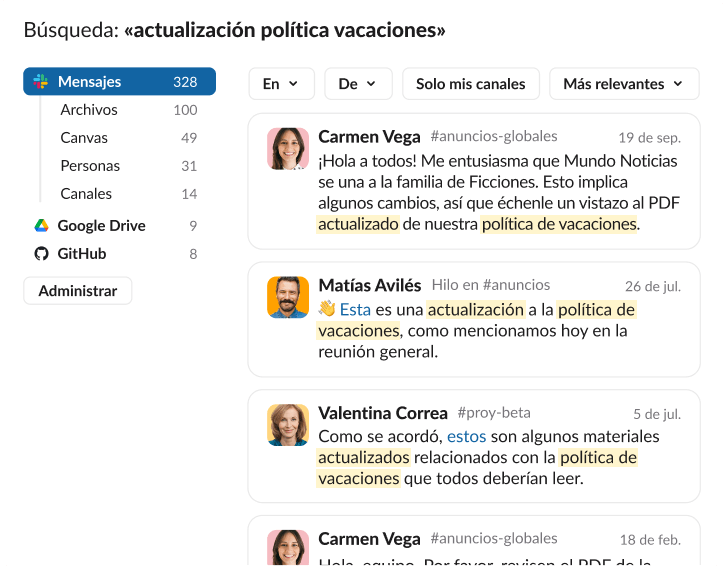
Task: Click the "26 de jul." timestamp
Action: (652, 286)
